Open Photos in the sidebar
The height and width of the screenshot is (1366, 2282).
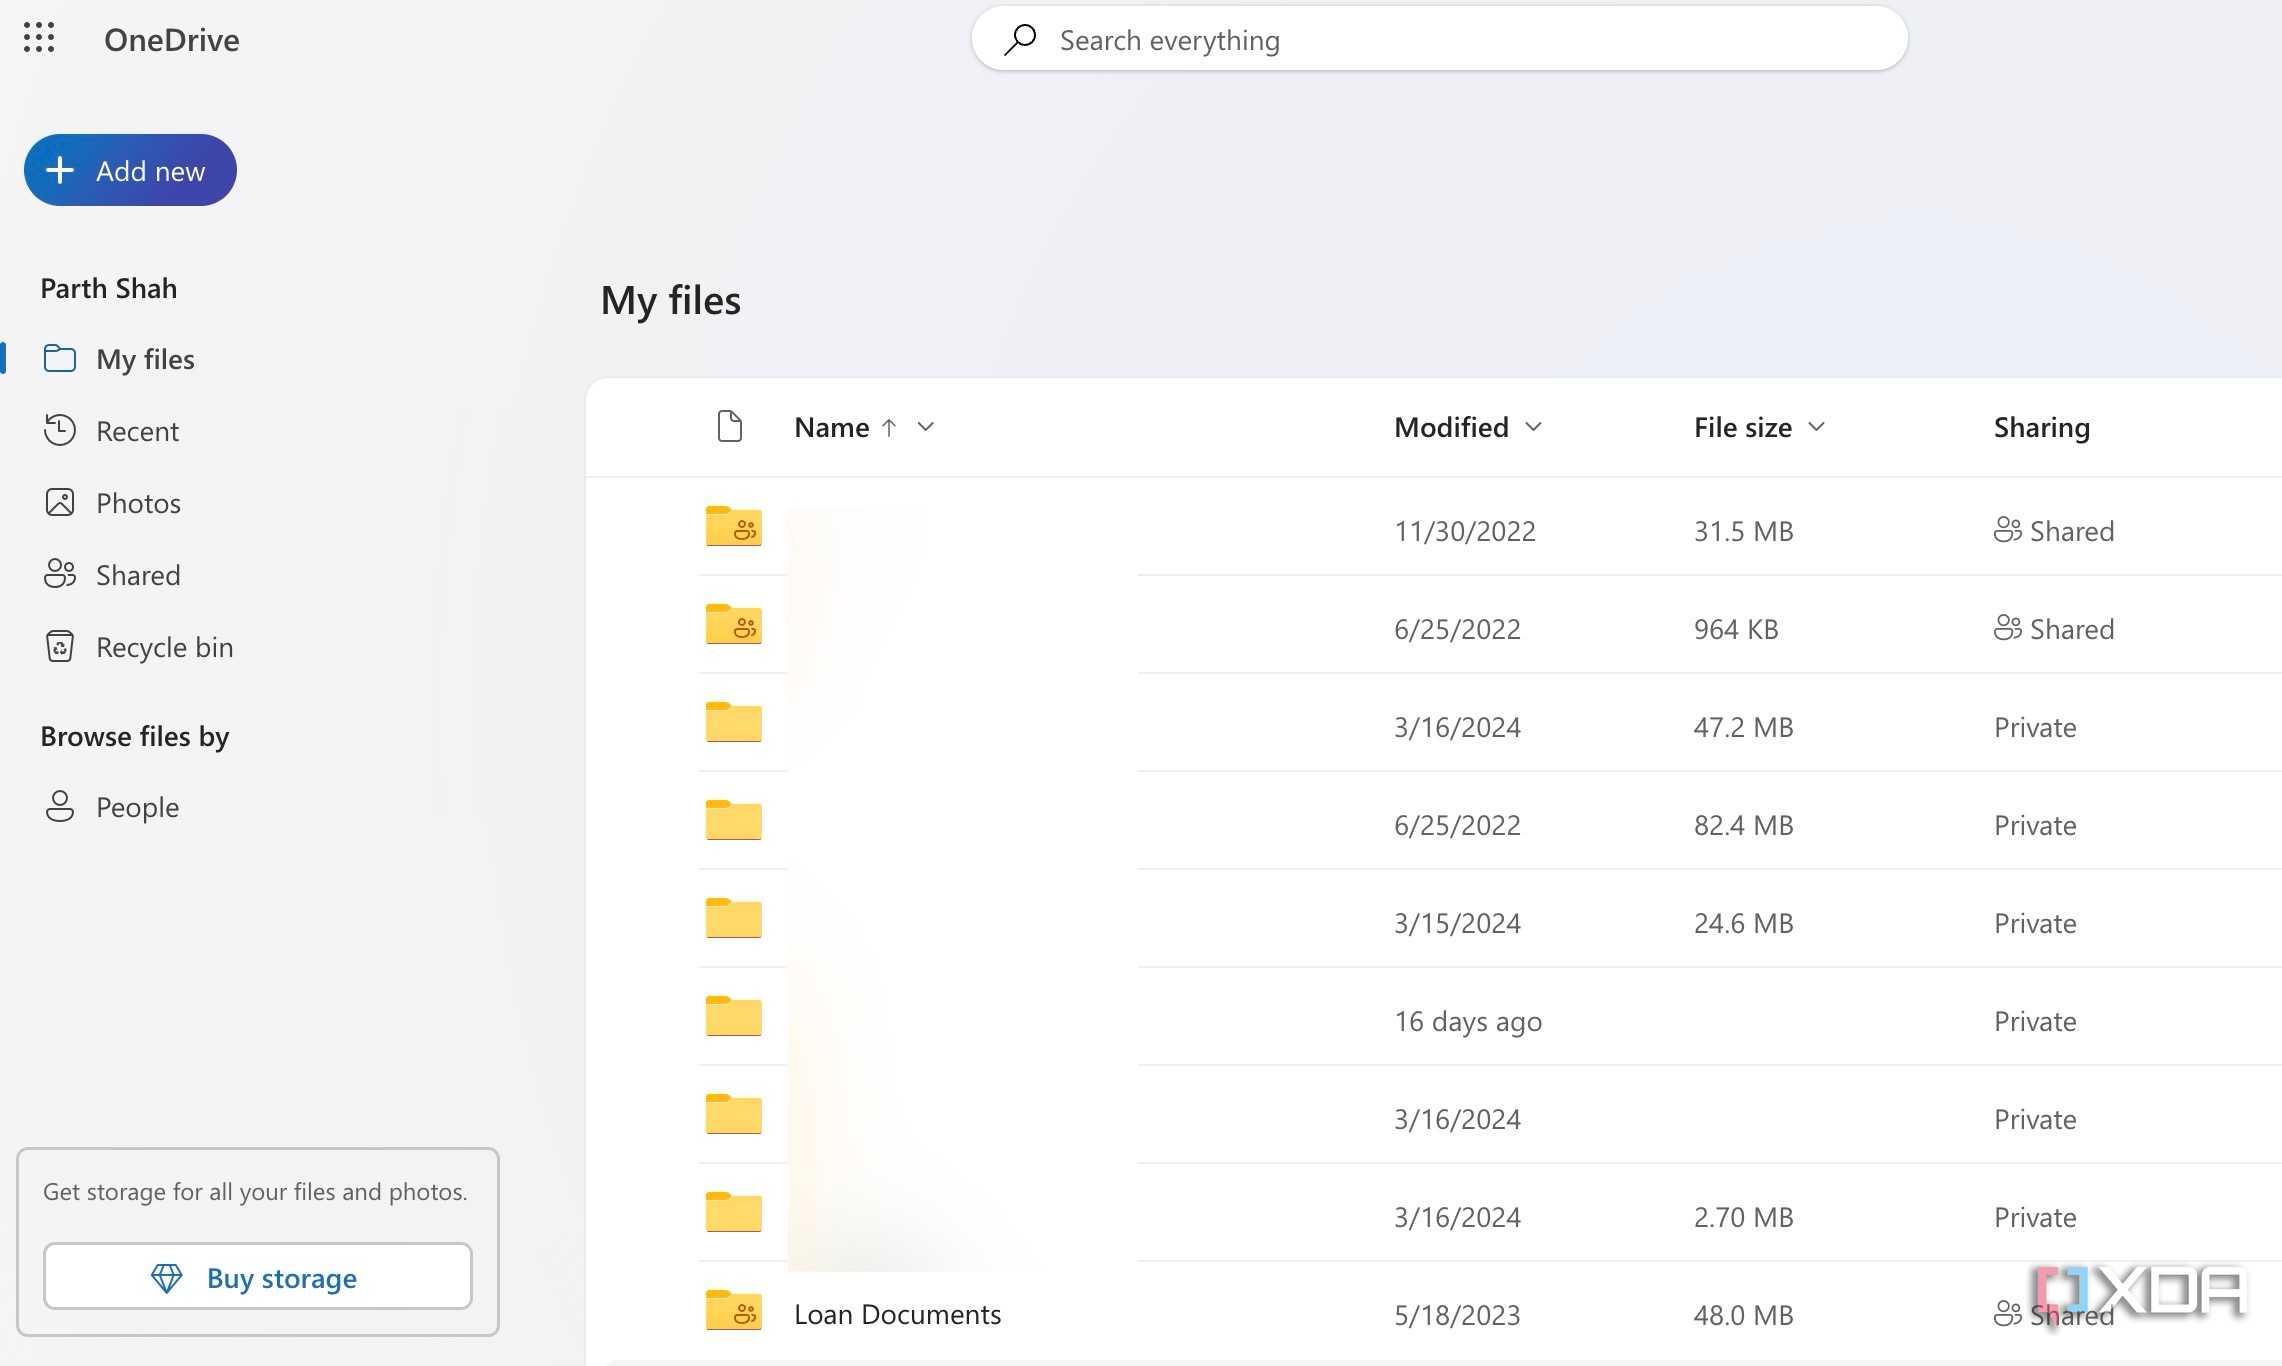coord(138,503)
